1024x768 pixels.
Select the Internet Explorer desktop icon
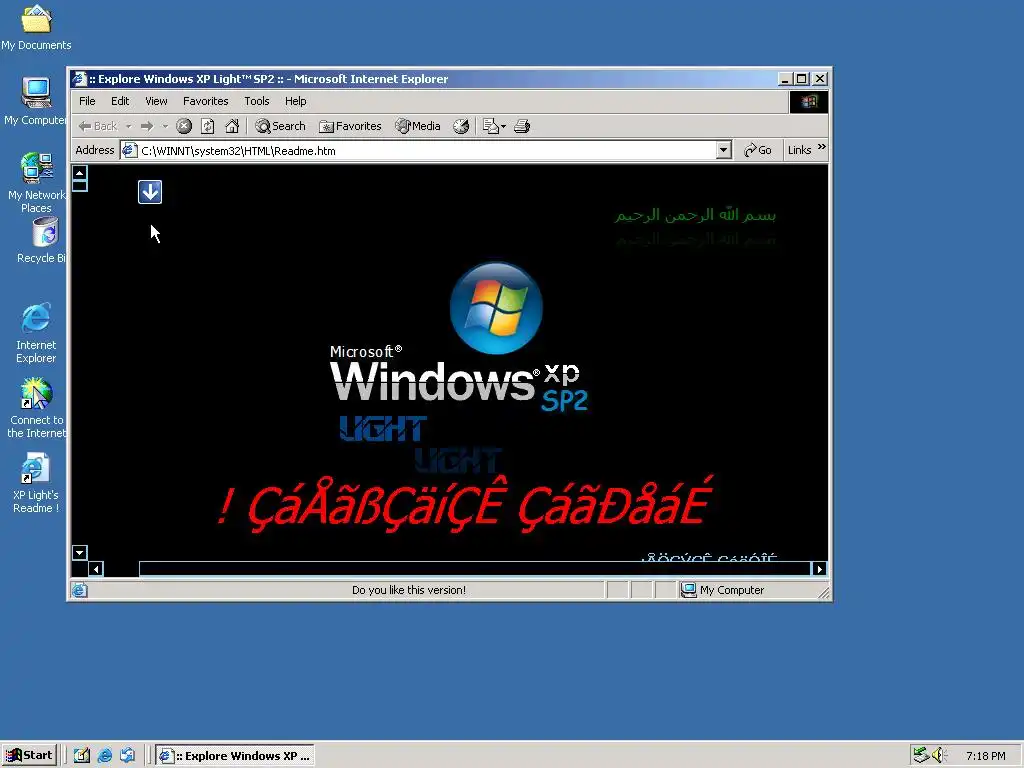[36, 333]
